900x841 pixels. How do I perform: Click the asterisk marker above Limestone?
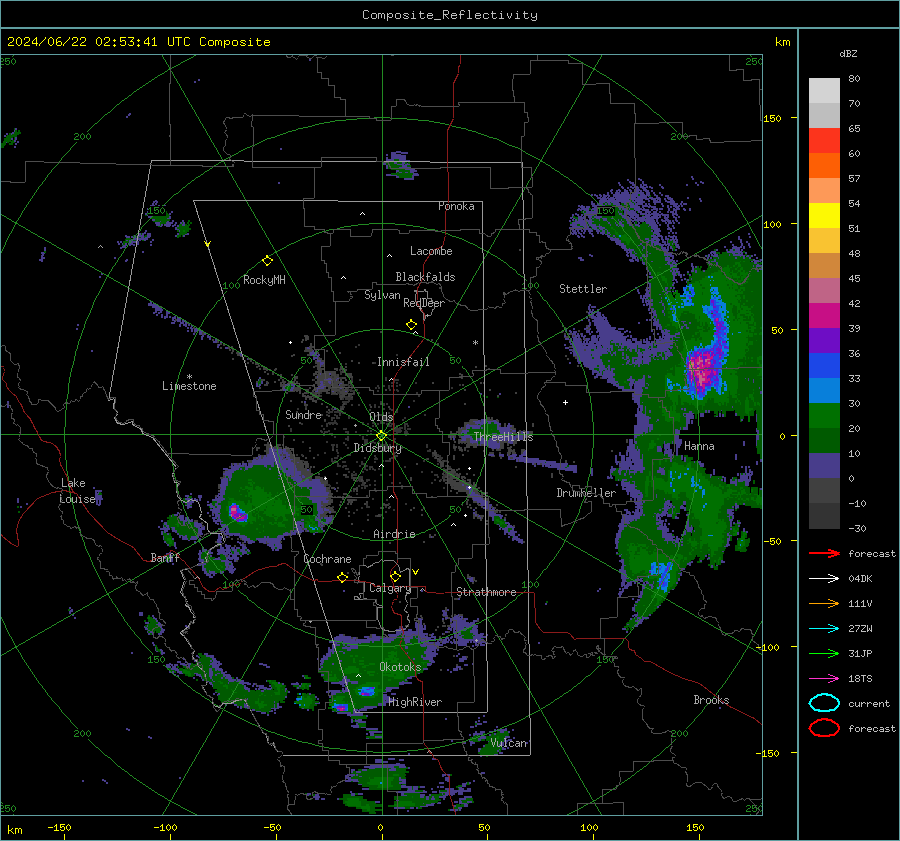pyautogui.click(x=189, y=377)
